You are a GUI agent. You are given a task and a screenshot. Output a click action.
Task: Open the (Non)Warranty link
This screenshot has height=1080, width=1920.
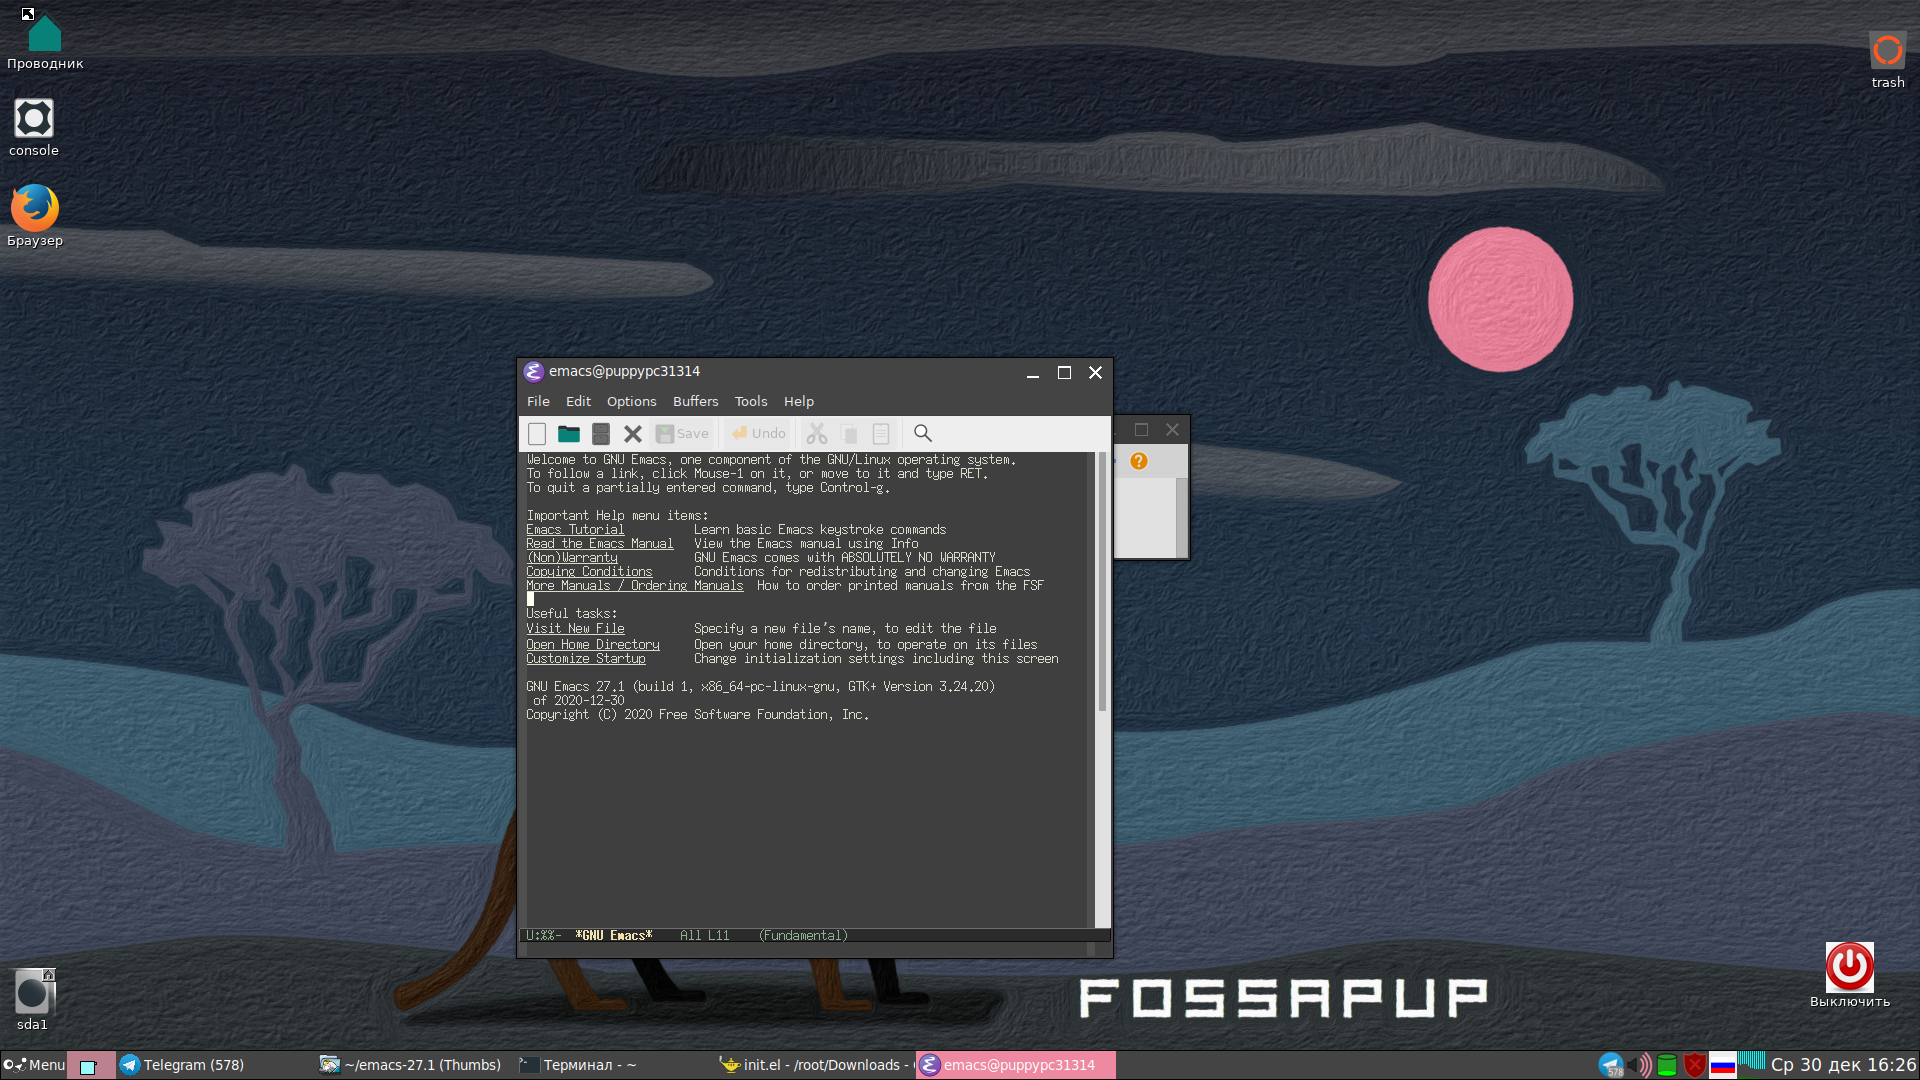pyautogui.click(x=572, y=558)
